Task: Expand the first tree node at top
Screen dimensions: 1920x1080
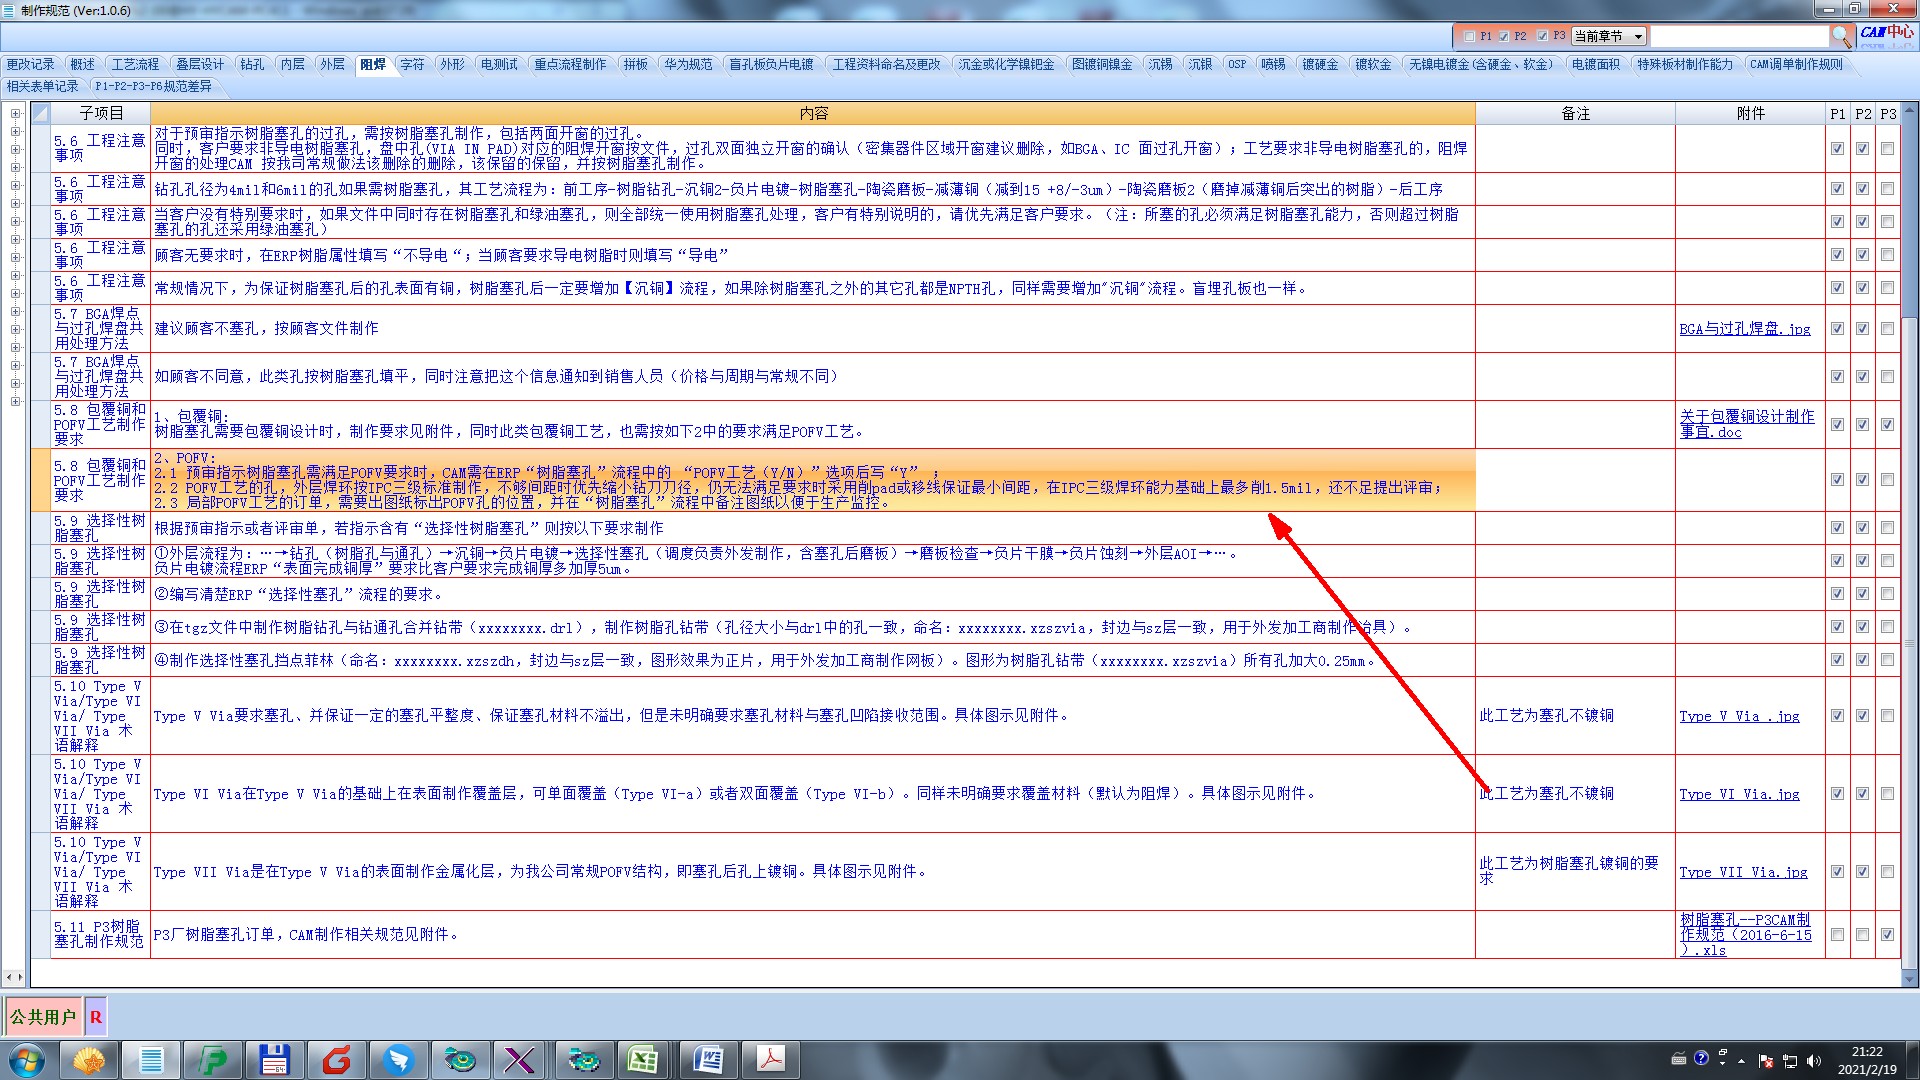Action: pyautogui.click(x=15, y=113)
